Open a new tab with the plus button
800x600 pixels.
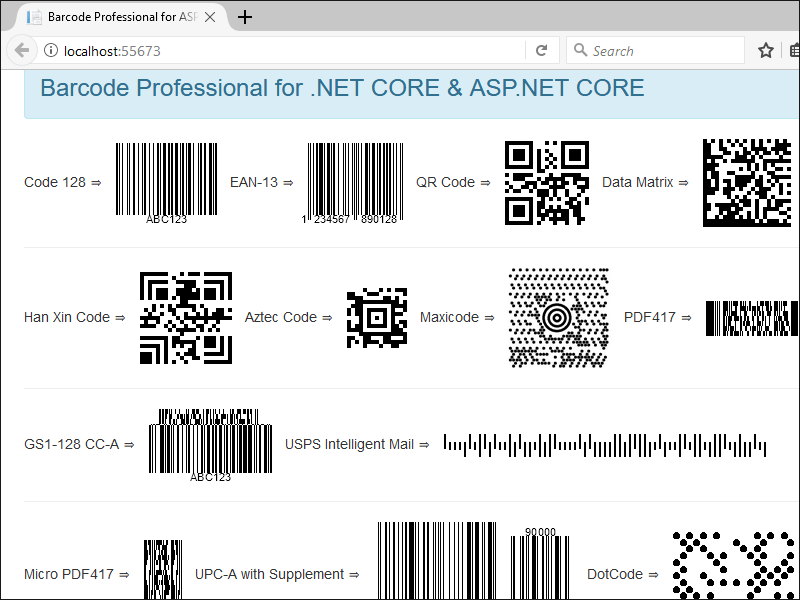pyautogui.click(x=245, y=17)
